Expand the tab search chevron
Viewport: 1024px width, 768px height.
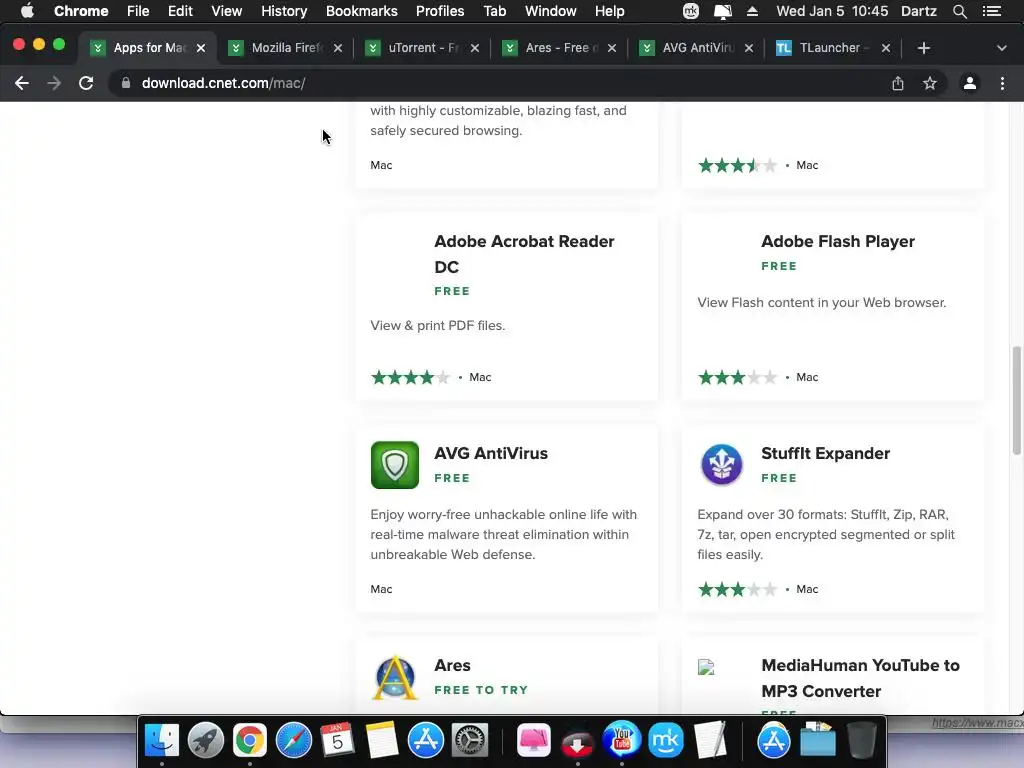point(1002,48)
